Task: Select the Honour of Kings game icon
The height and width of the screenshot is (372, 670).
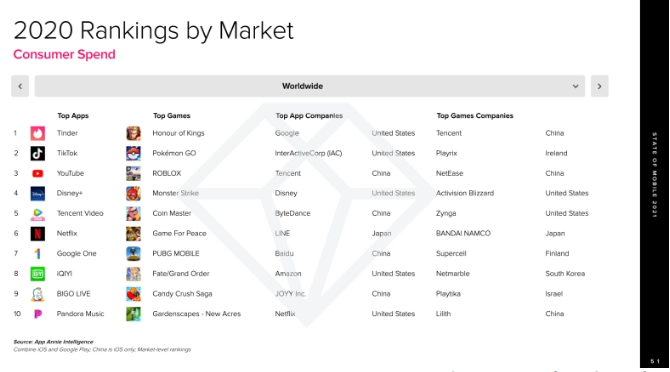Action: pyautogui.click(x=133, y=133)
